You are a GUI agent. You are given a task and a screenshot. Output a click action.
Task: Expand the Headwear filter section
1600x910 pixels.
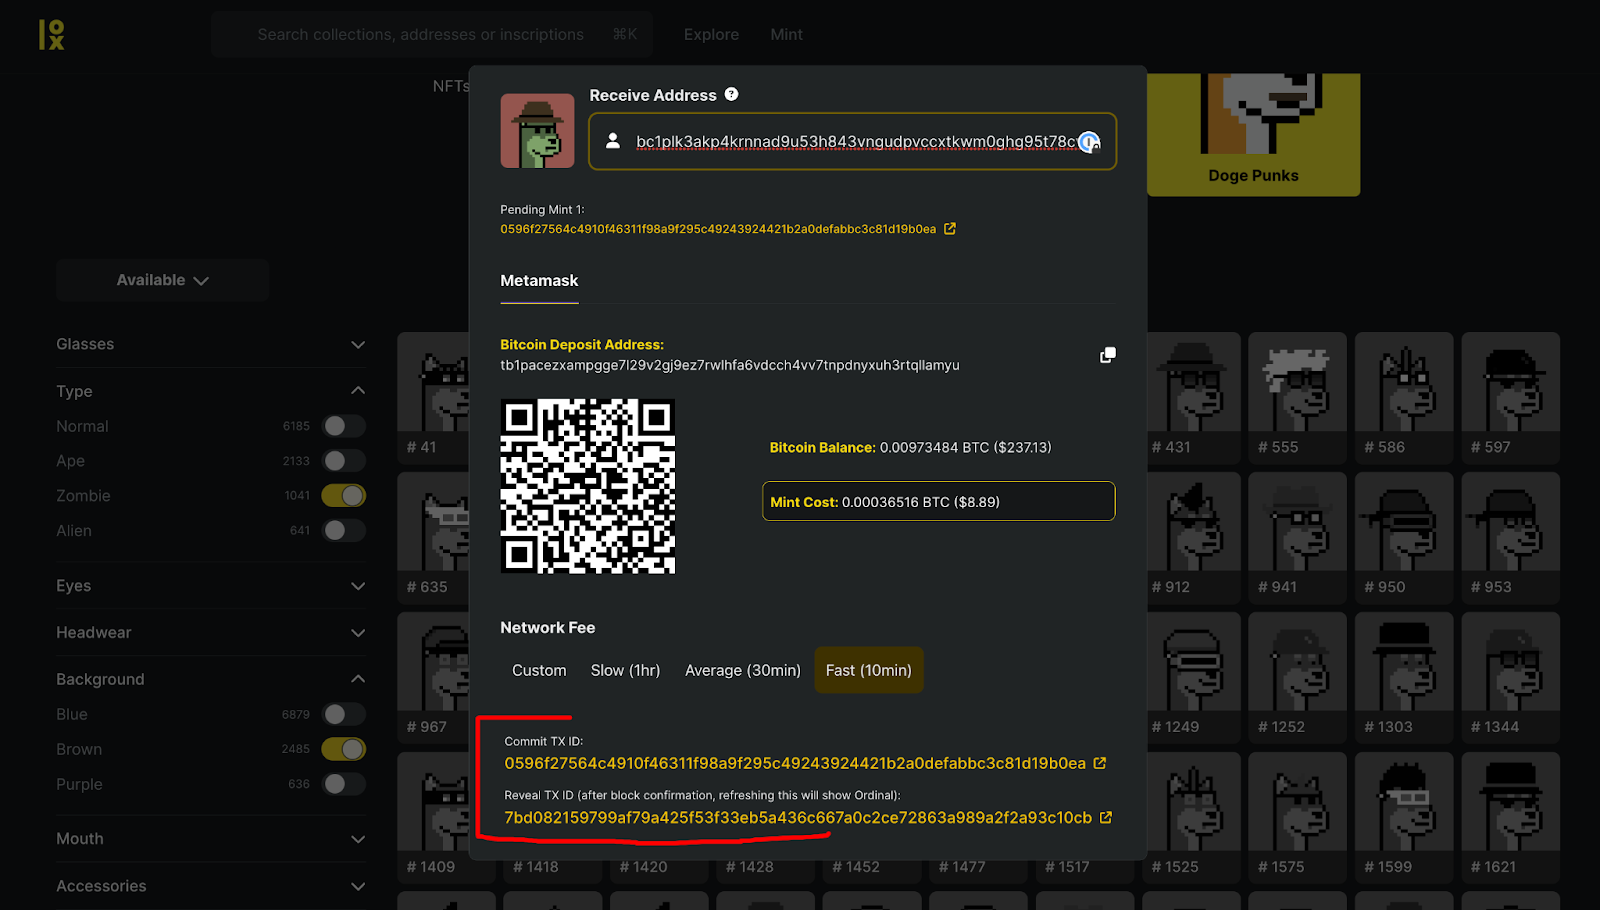click(x=211, y=633)
